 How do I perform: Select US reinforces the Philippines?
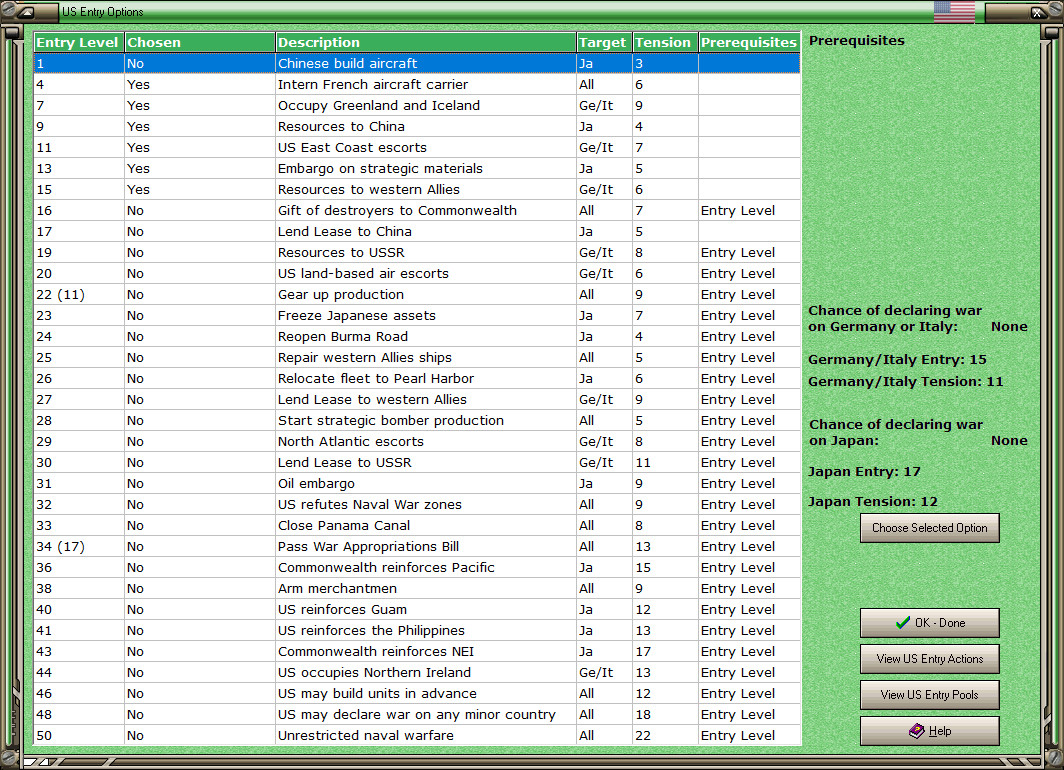(417, 631)
